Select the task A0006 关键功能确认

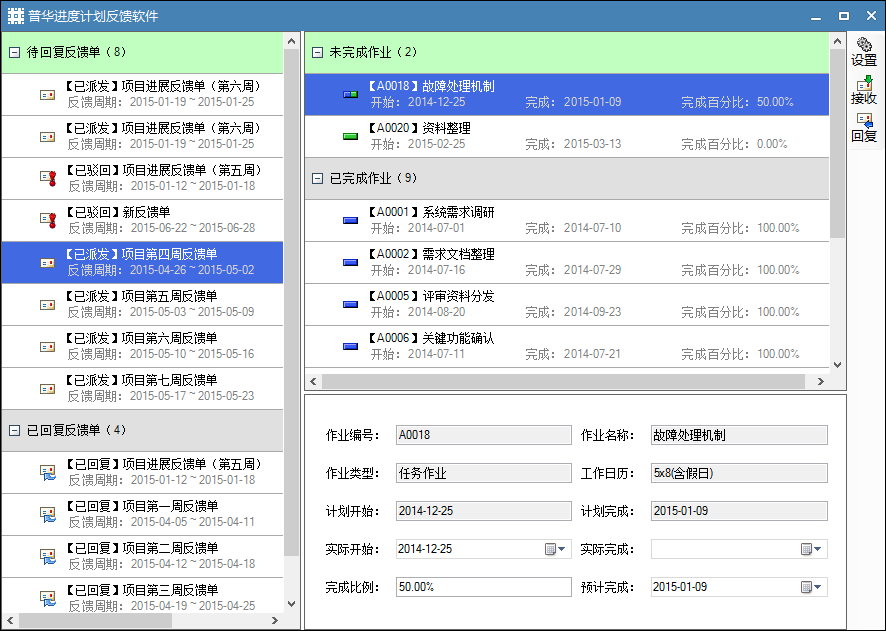(567, 346)
